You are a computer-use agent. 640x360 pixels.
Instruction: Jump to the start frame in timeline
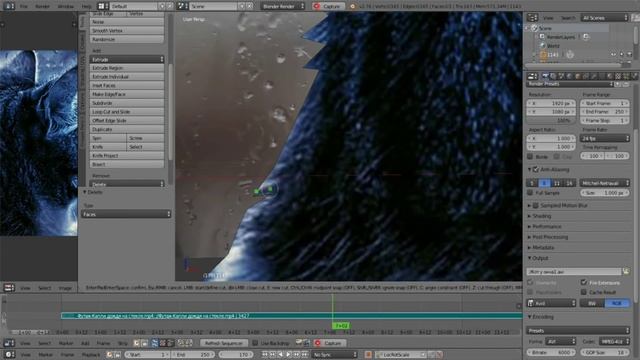point(265,355)
